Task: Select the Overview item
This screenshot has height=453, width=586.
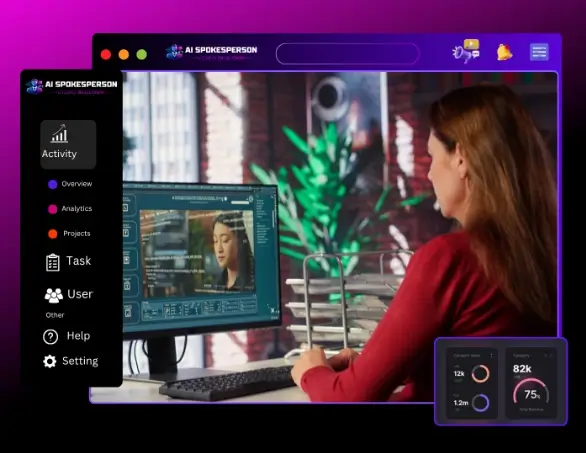Action: pos(77,184)
